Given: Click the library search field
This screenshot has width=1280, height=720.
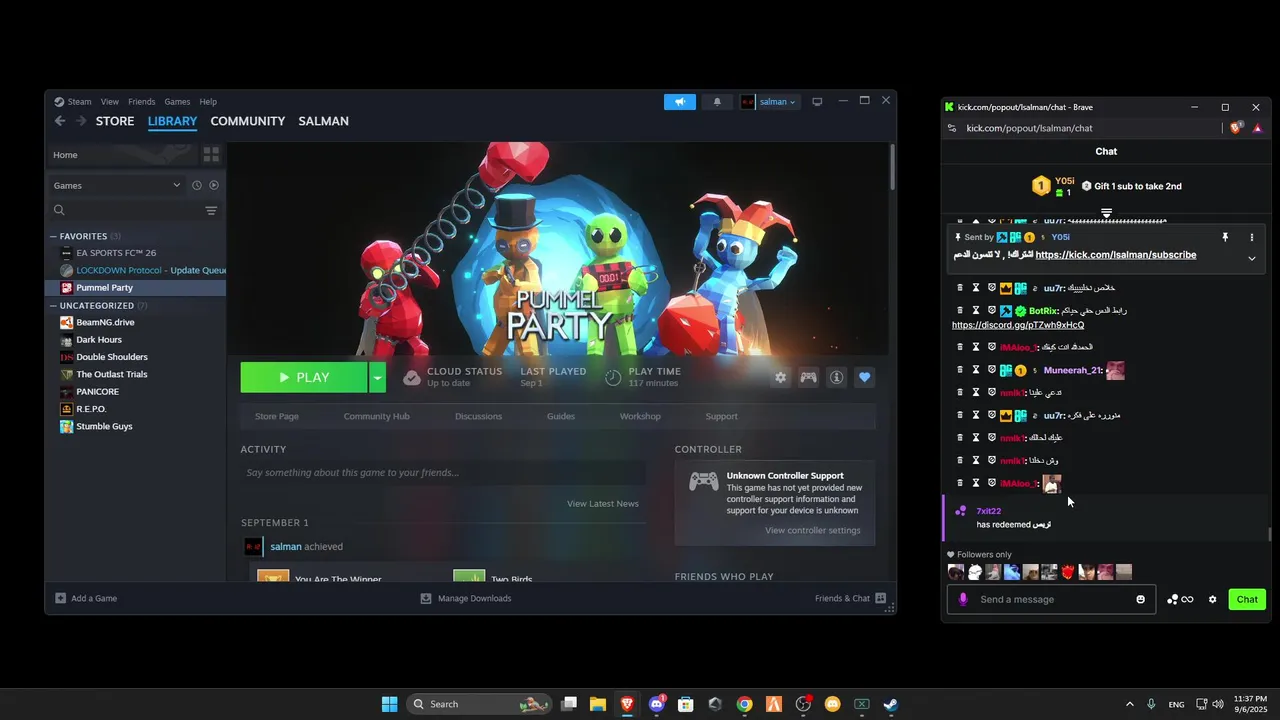Looking at the screenshot, I should pos(125,210).
